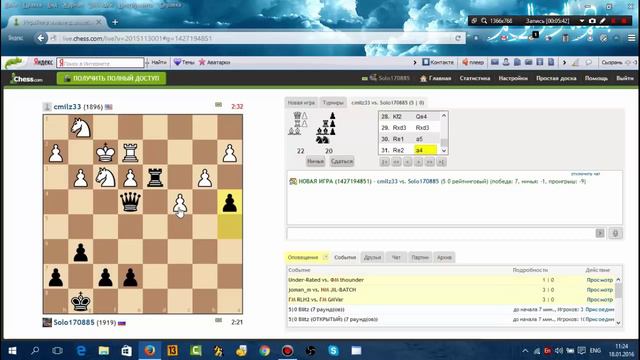The height and width of the screenshot is (360, 640).
Task: Open a new browser tab with plus
Action: tap(115, 22)
